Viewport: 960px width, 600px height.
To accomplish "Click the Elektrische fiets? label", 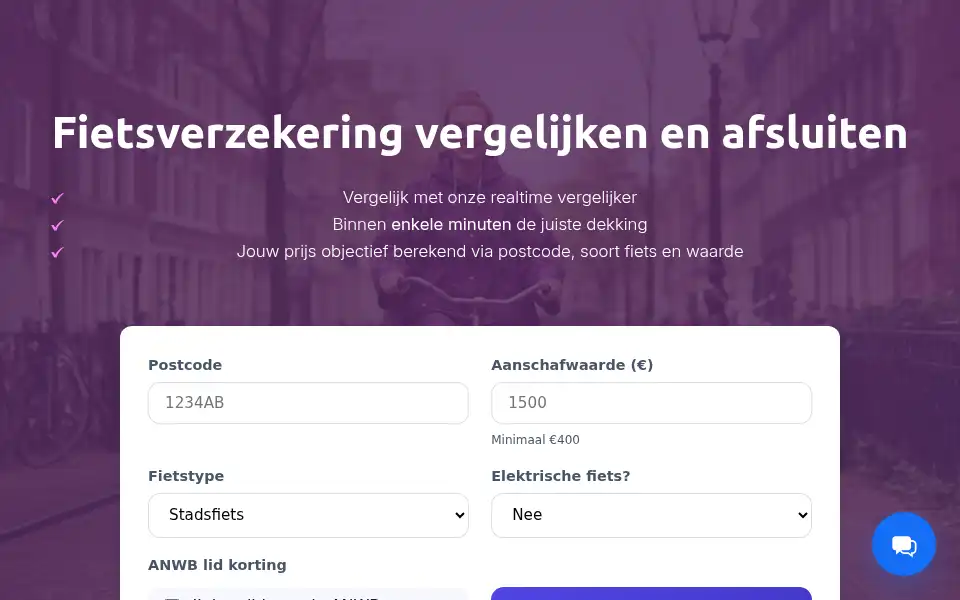I will (561, 476).
